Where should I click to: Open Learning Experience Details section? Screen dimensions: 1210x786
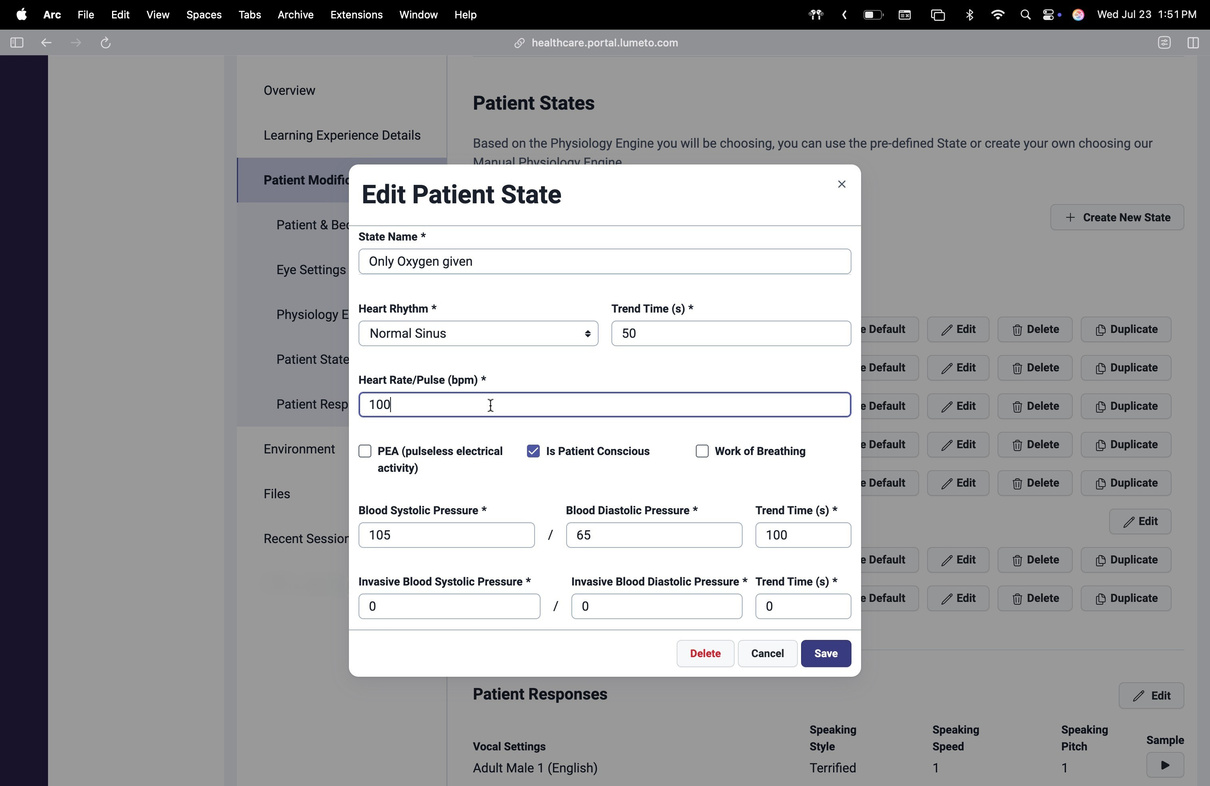pos(342,135)
